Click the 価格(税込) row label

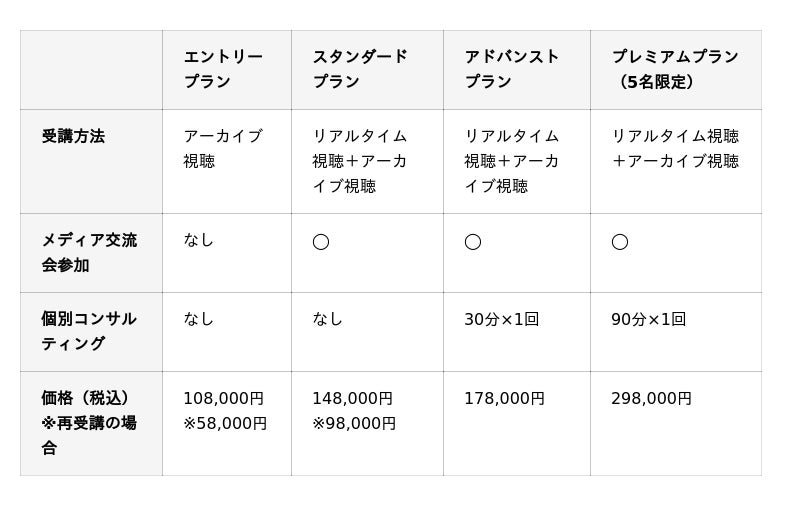[x=90, y=398]
